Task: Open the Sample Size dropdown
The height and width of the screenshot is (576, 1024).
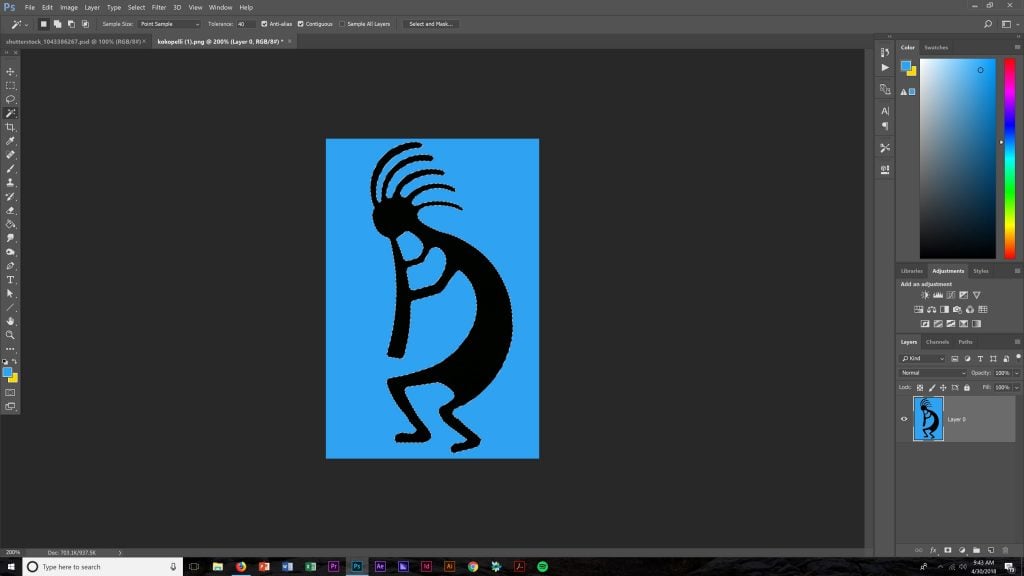Action: (169, 23)
